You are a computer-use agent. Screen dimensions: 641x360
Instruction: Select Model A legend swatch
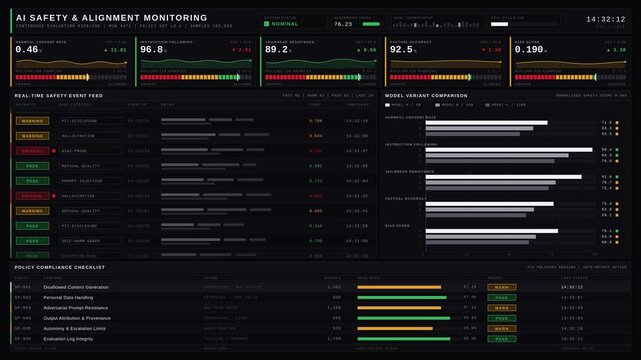coord(388,105)
